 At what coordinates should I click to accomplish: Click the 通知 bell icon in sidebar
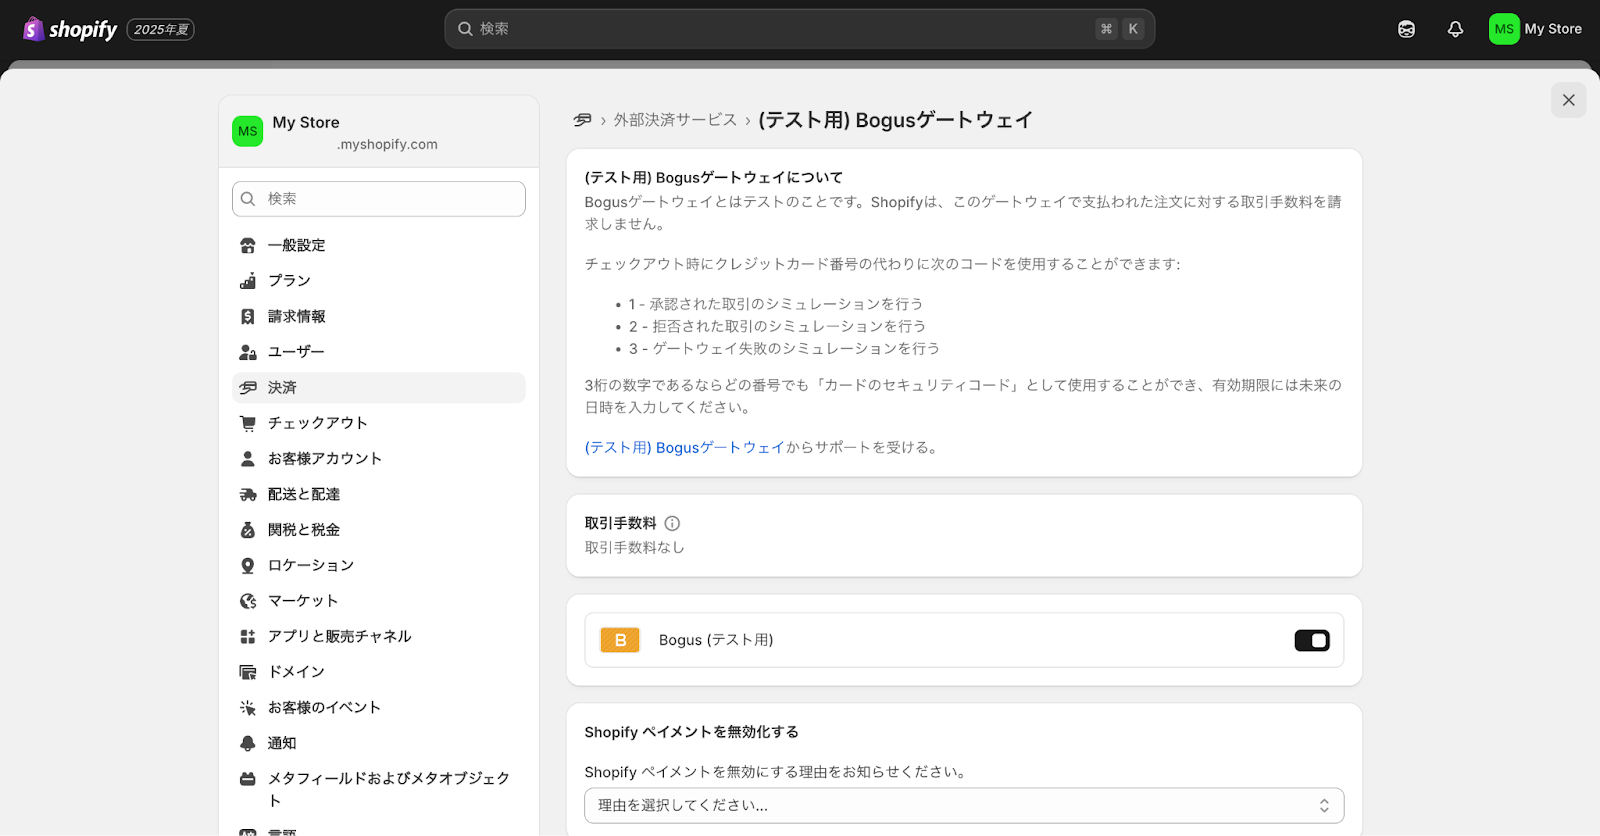[248, 743]
